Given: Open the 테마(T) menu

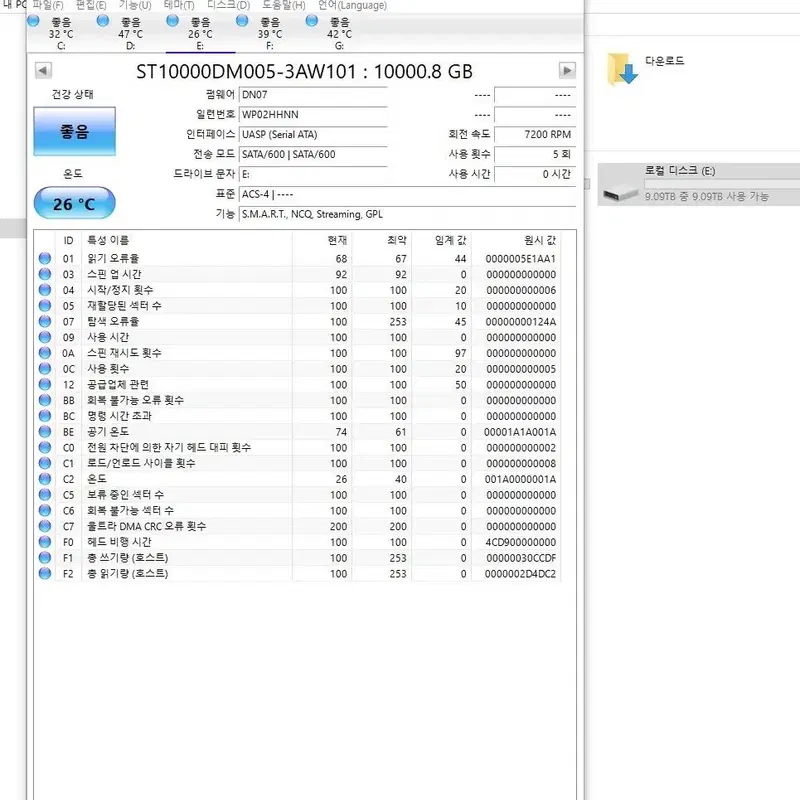Looking at the screenshot, I should click(179, 5).
